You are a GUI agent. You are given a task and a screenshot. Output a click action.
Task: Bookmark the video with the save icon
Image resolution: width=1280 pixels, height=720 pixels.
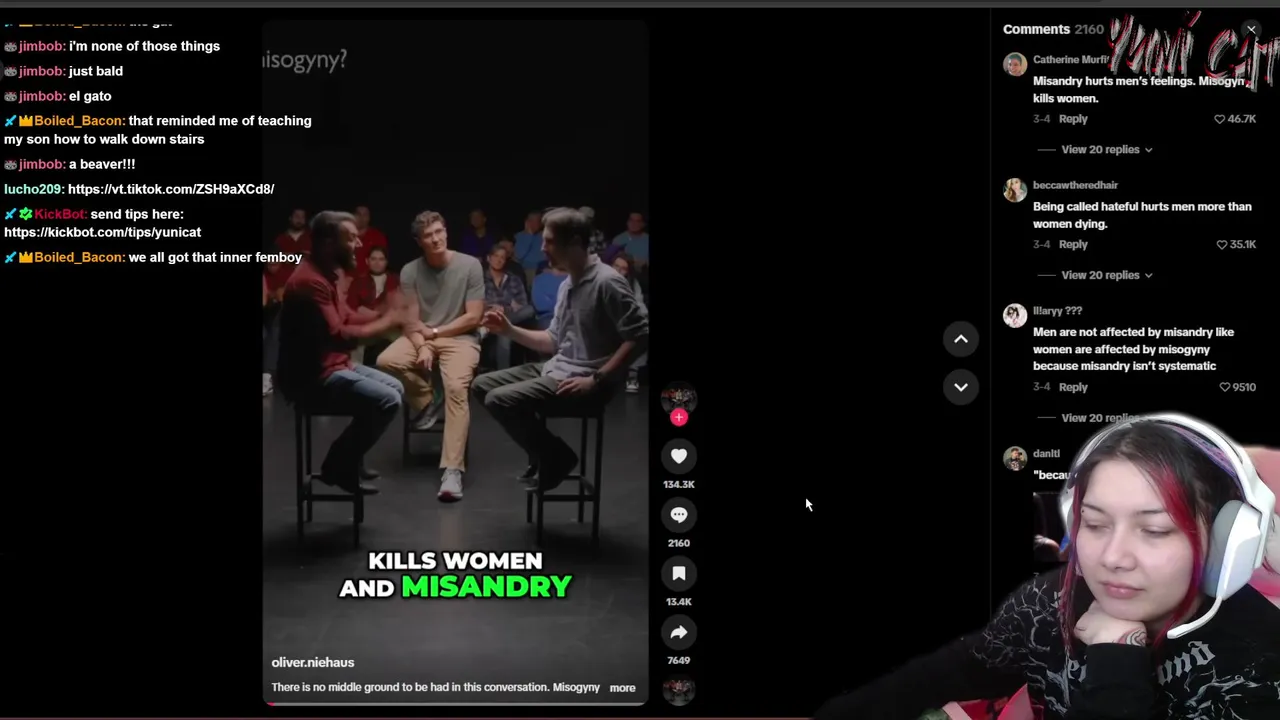[x=679, y=573]
